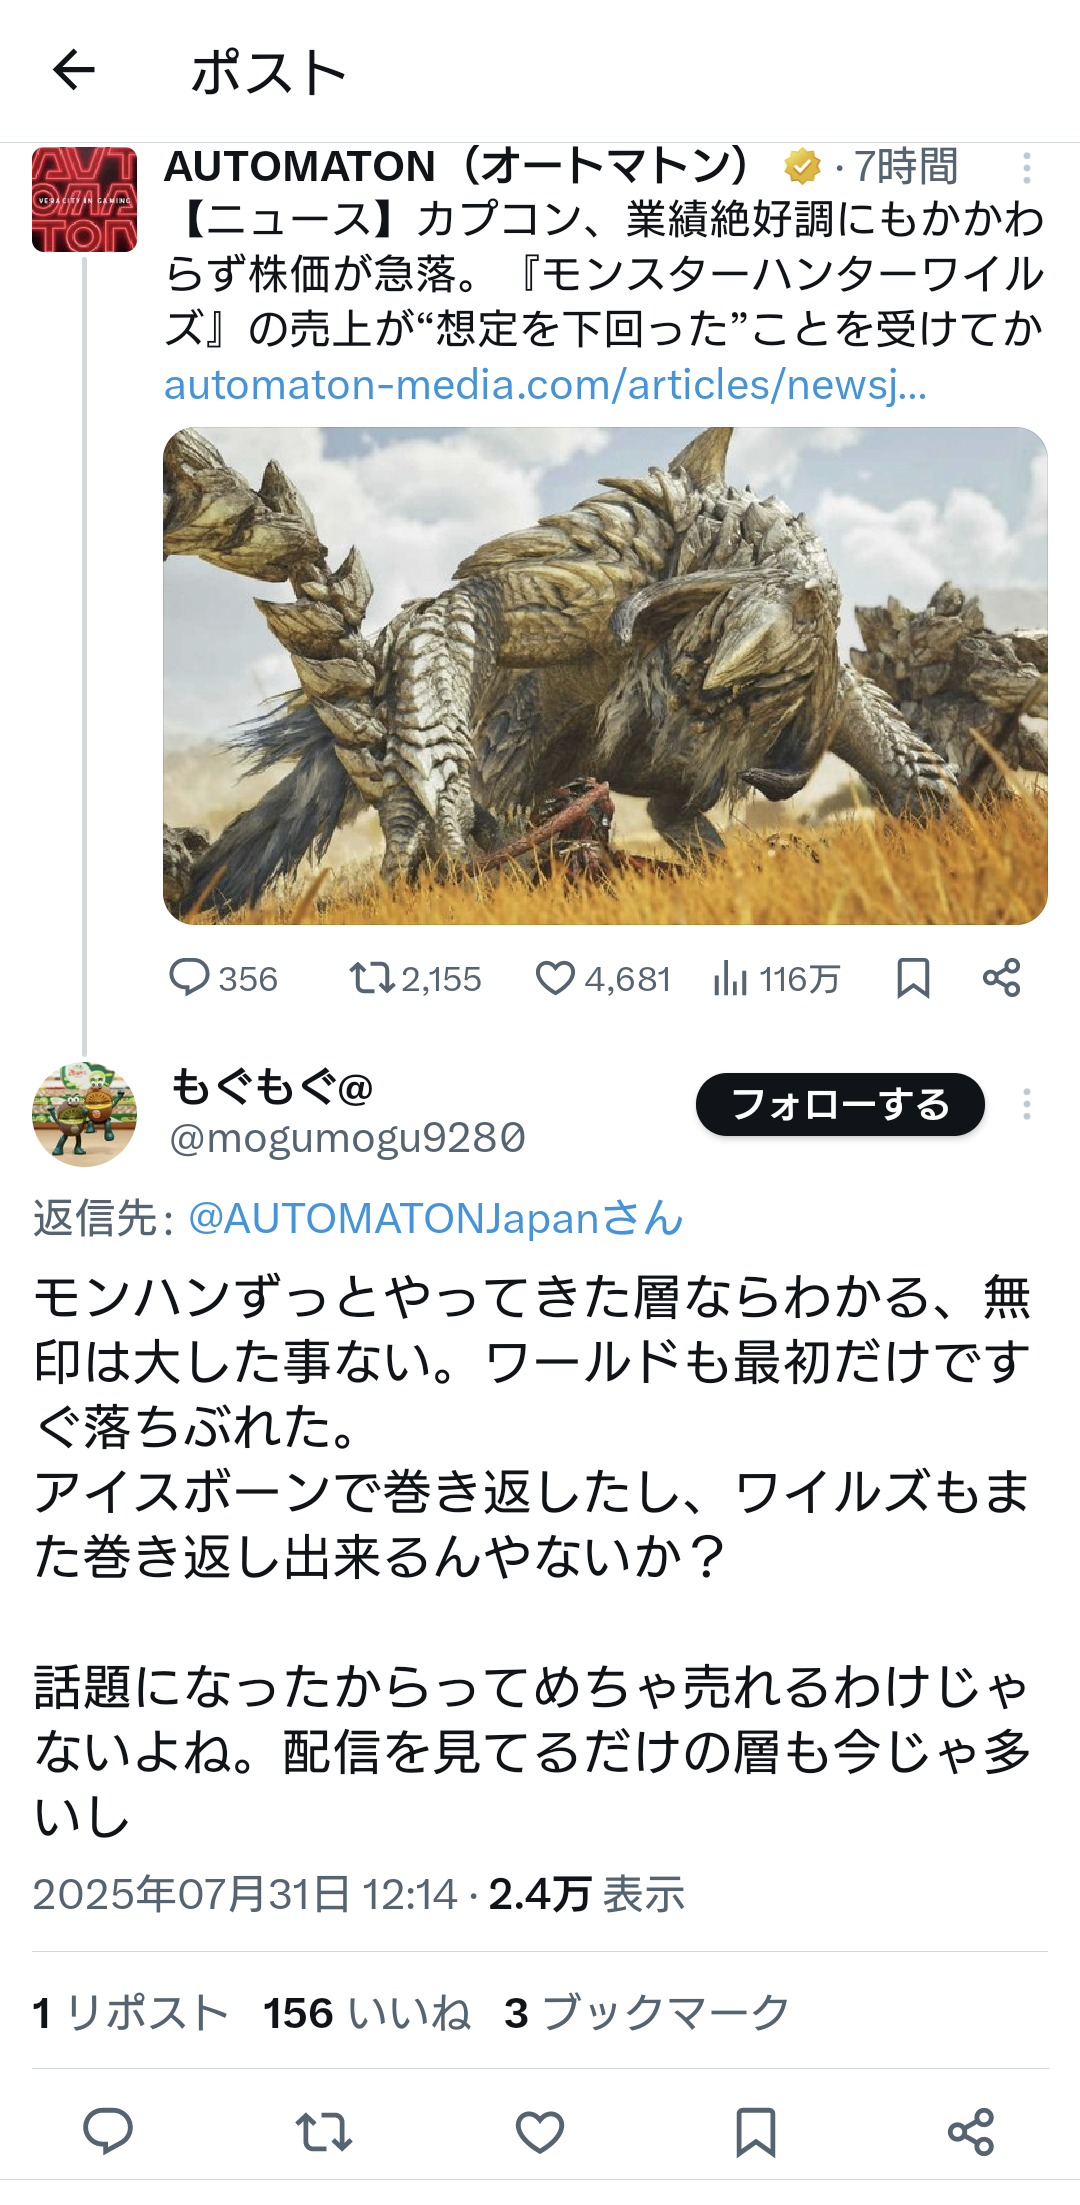Tap the フォローする button

coord(840,1104)
